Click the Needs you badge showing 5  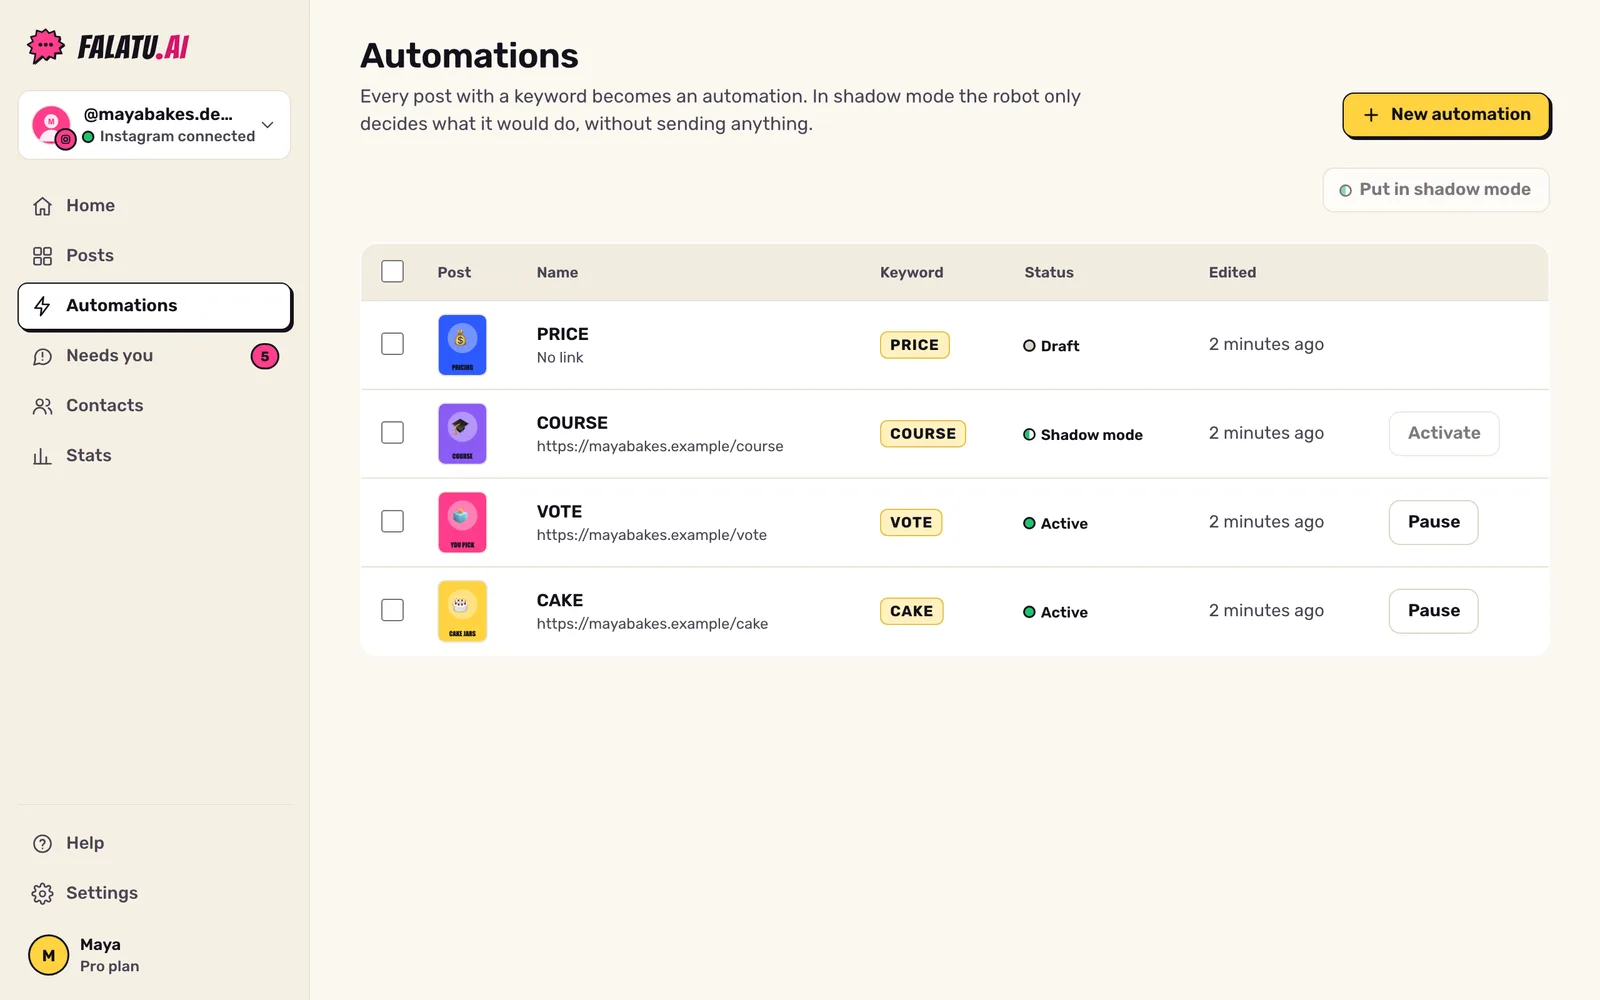click(265, 356)
